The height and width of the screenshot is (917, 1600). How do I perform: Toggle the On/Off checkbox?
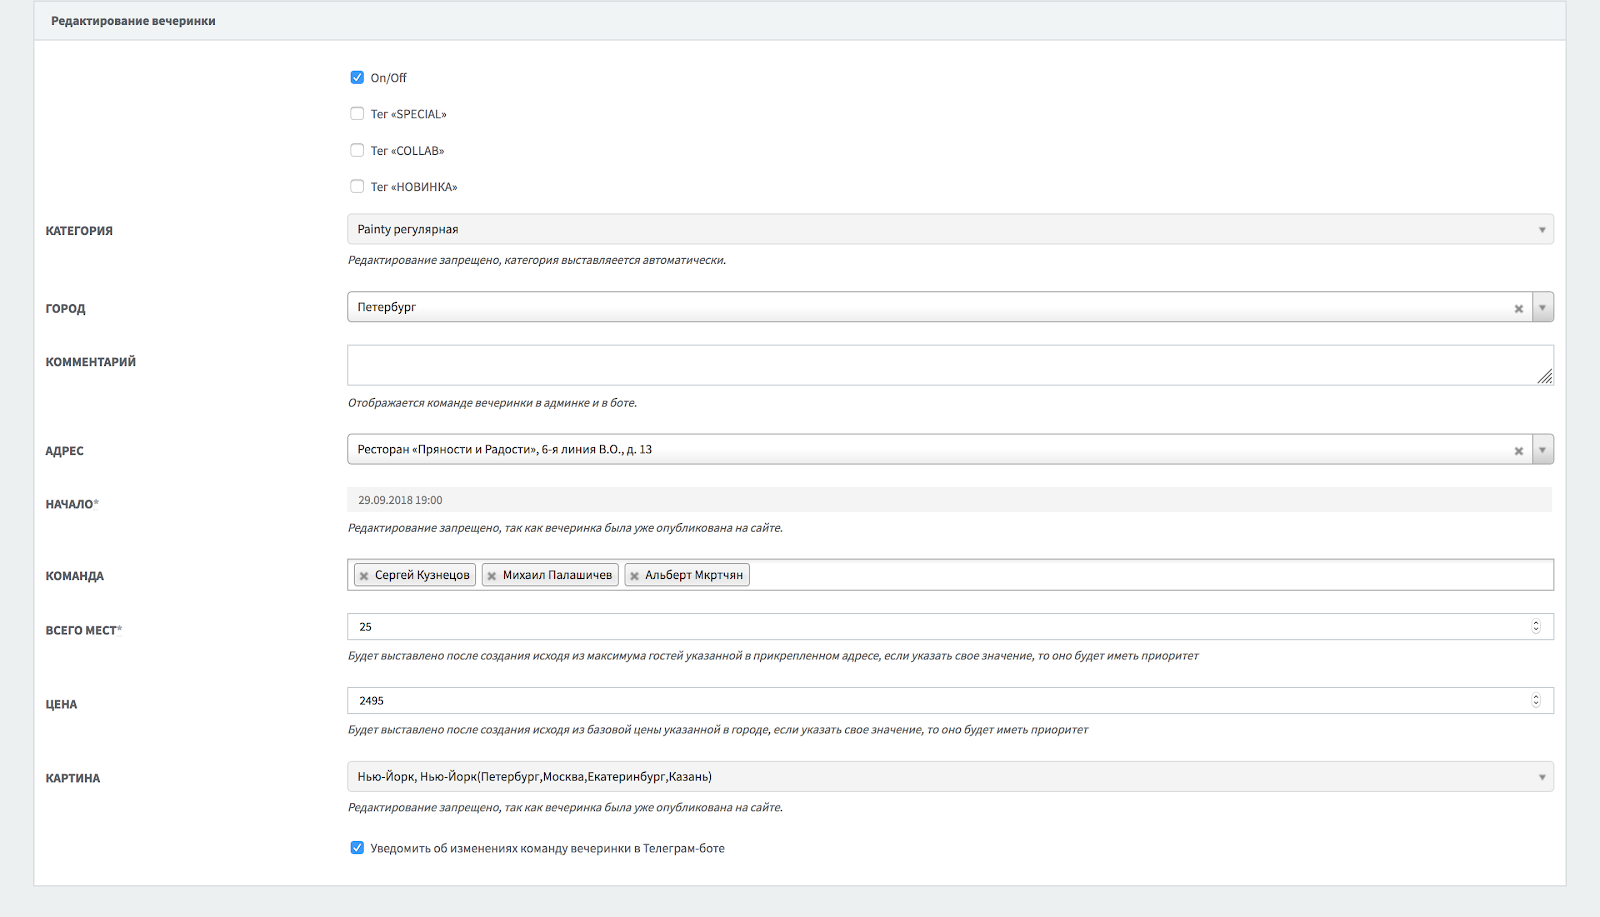357,77
